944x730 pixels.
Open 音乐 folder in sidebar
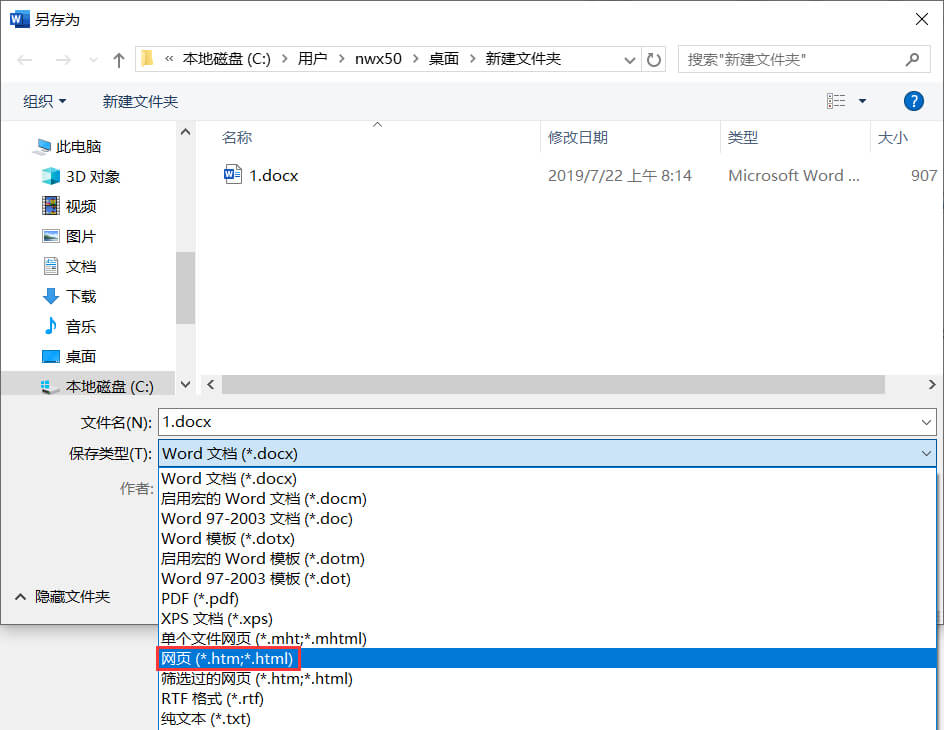(81, 326)
